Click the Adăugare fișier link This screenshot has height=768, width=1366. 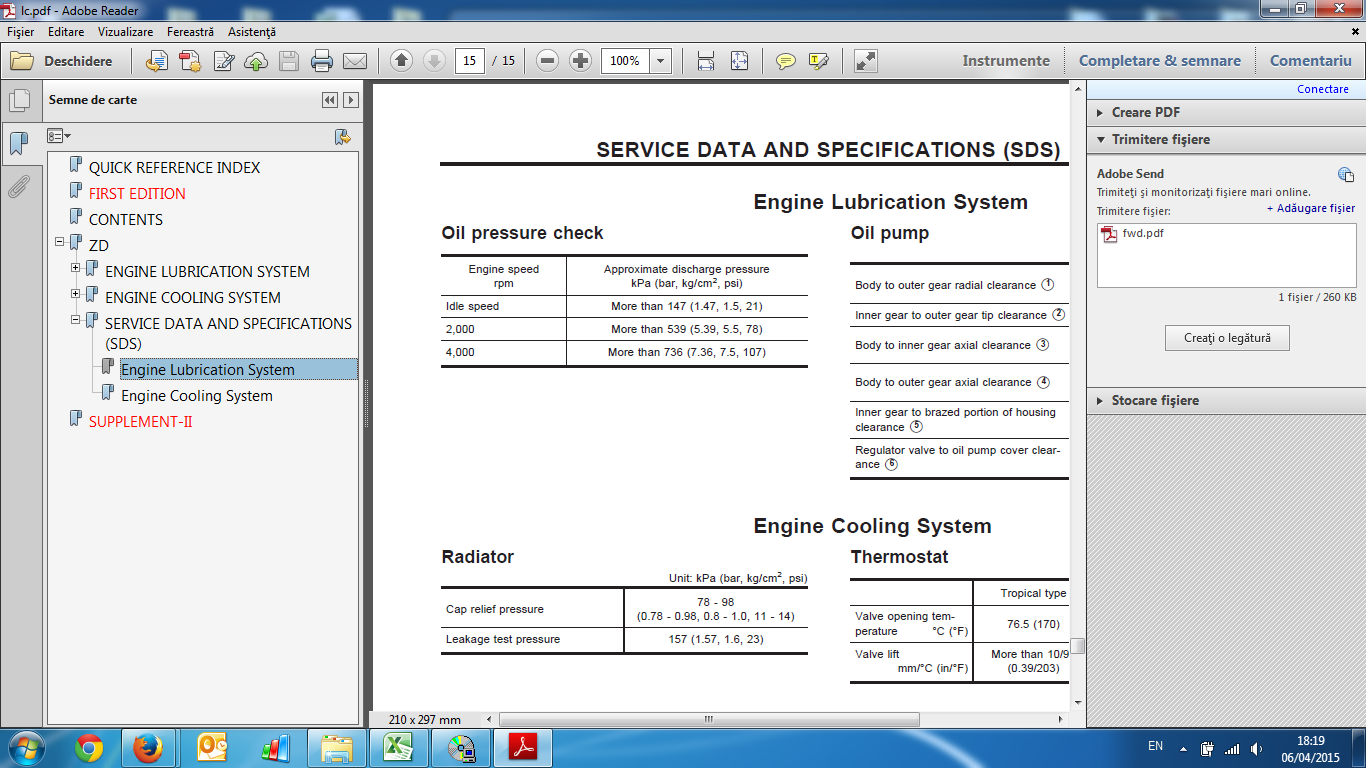tap(1311, 209)
